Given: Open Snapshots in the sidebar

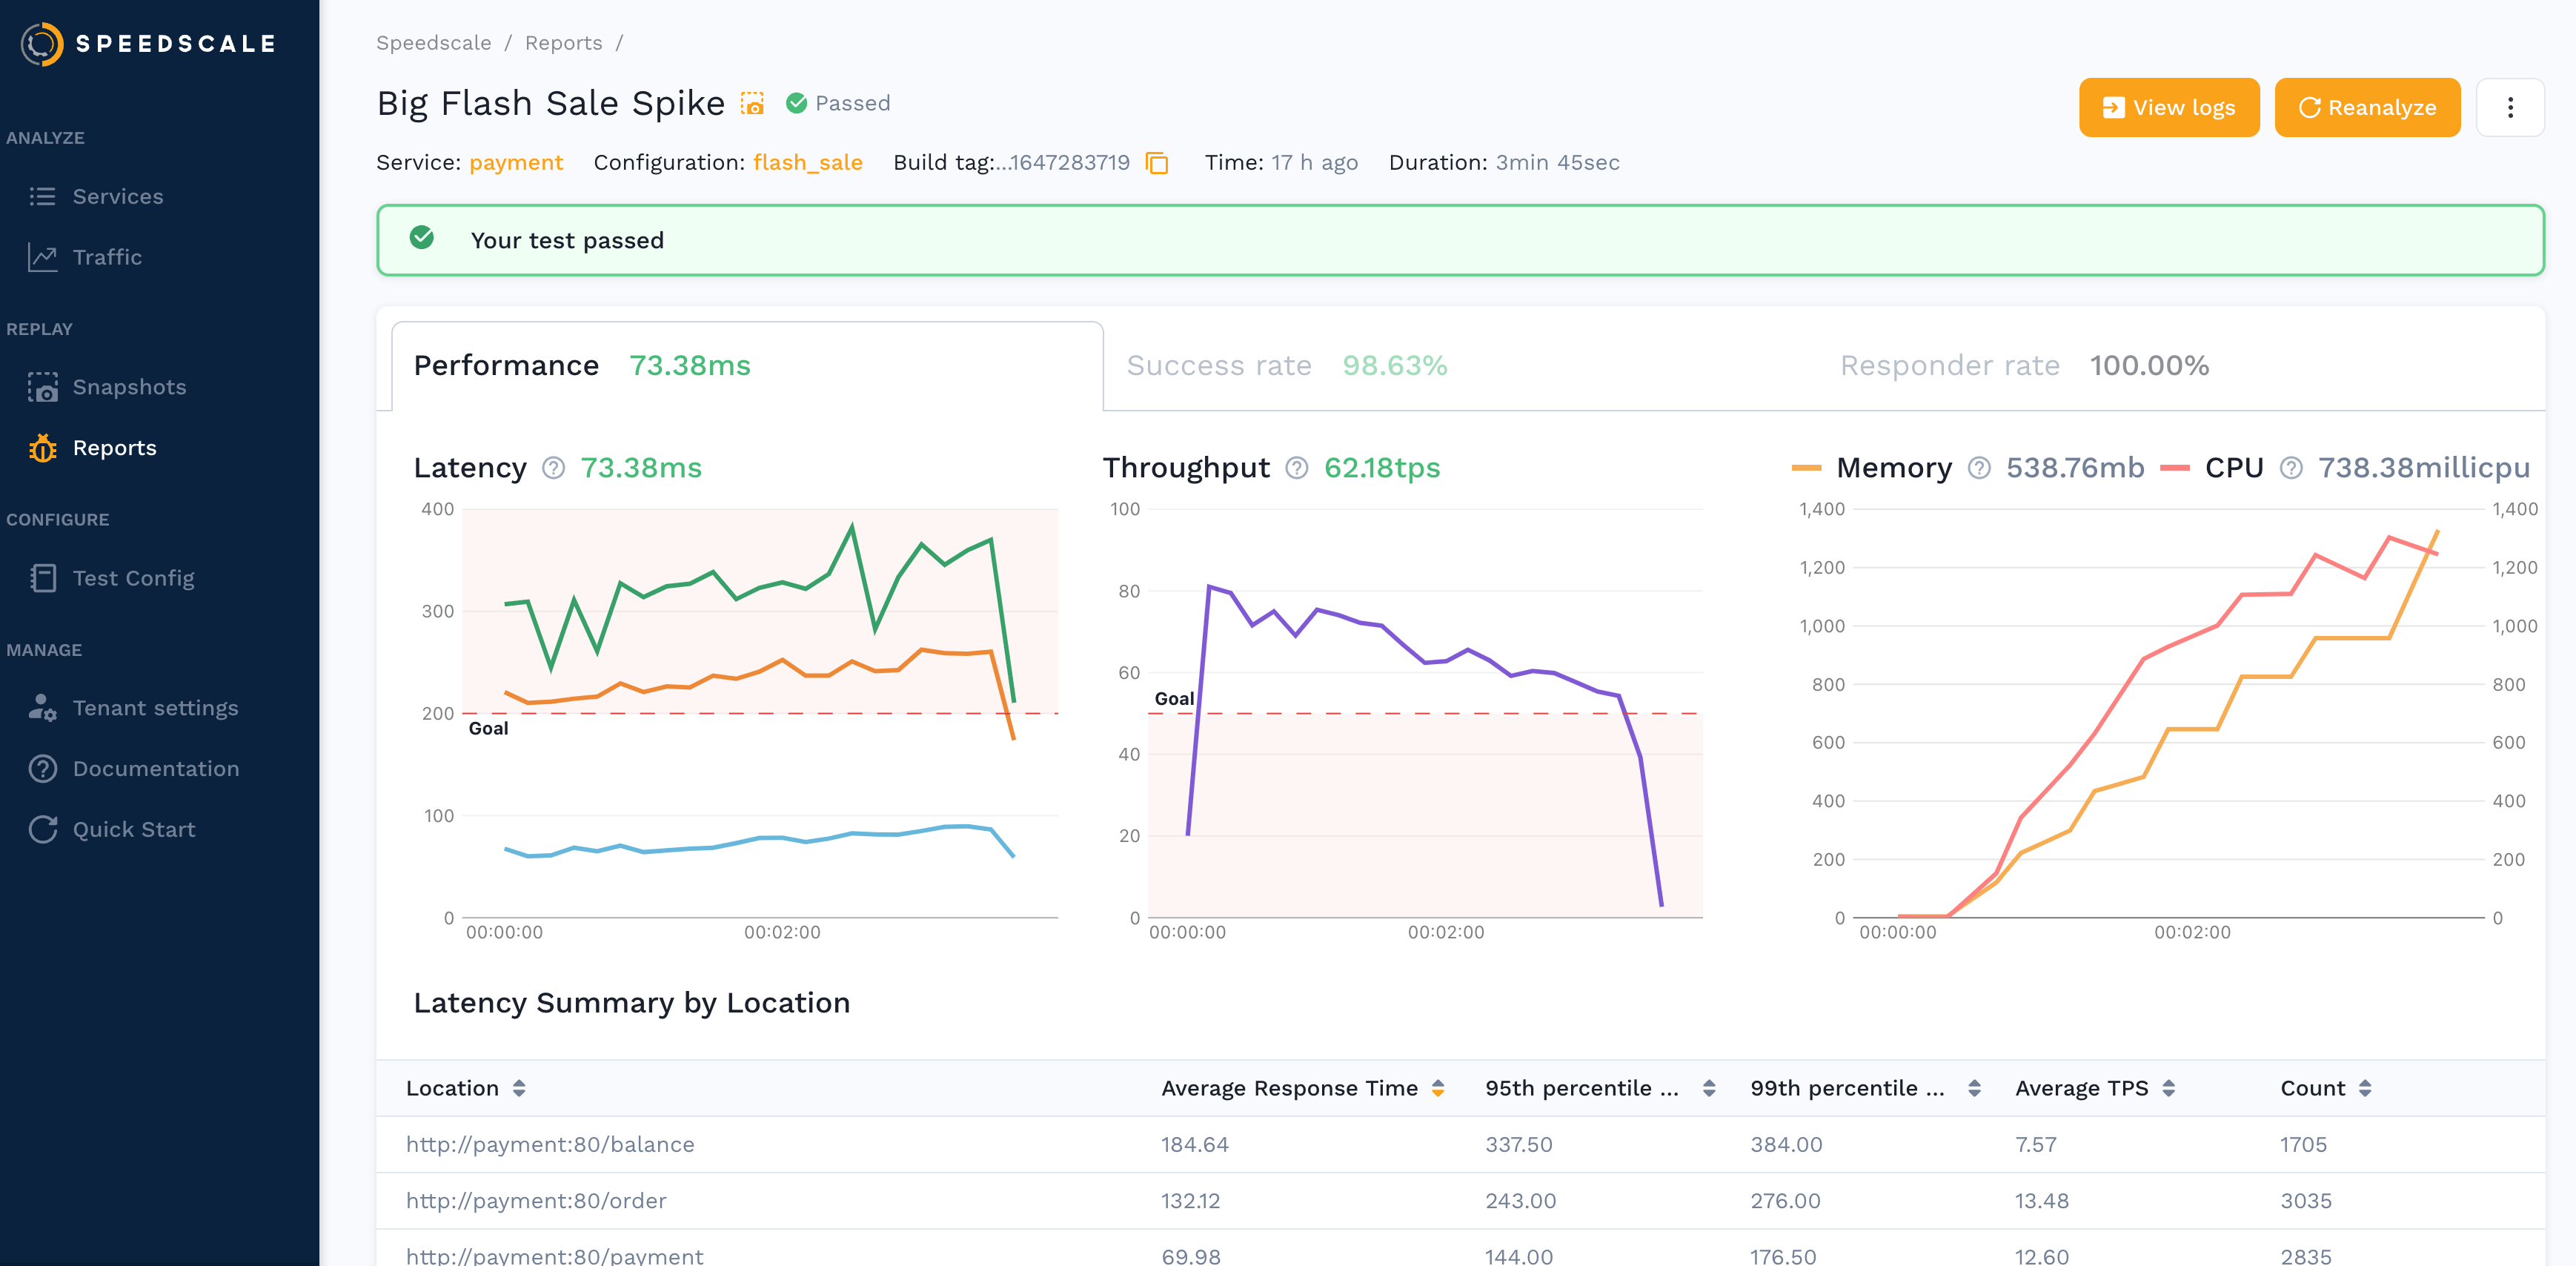Looking at the screenshot, I should 129,387.
